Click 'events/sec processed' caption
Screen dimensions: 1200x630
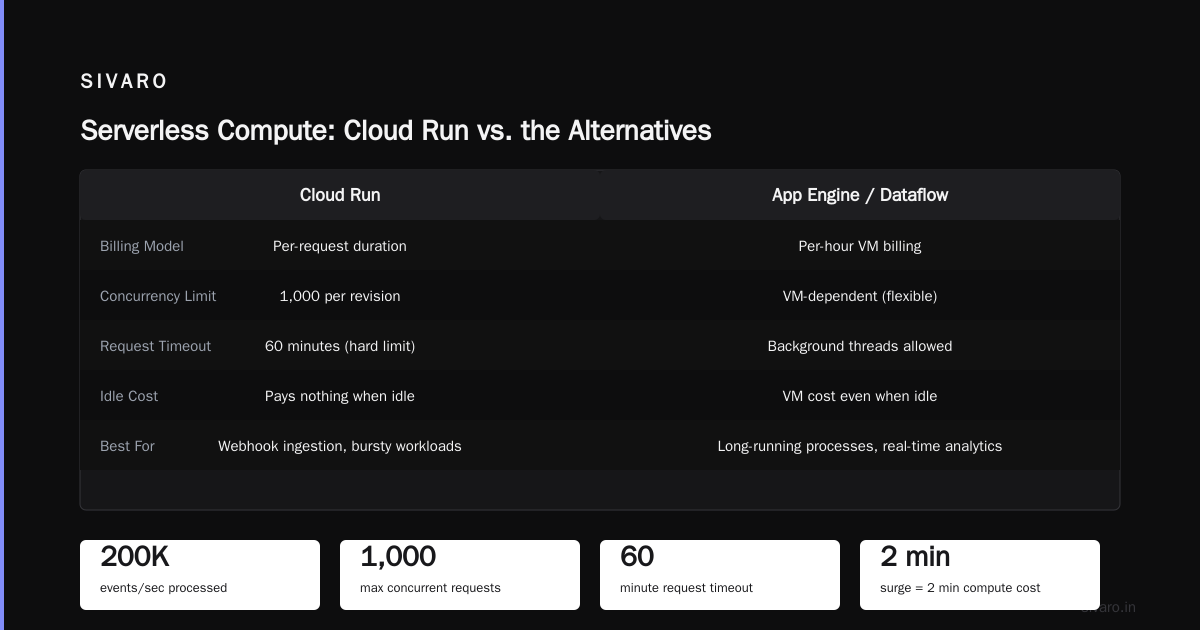coord(163,588)
